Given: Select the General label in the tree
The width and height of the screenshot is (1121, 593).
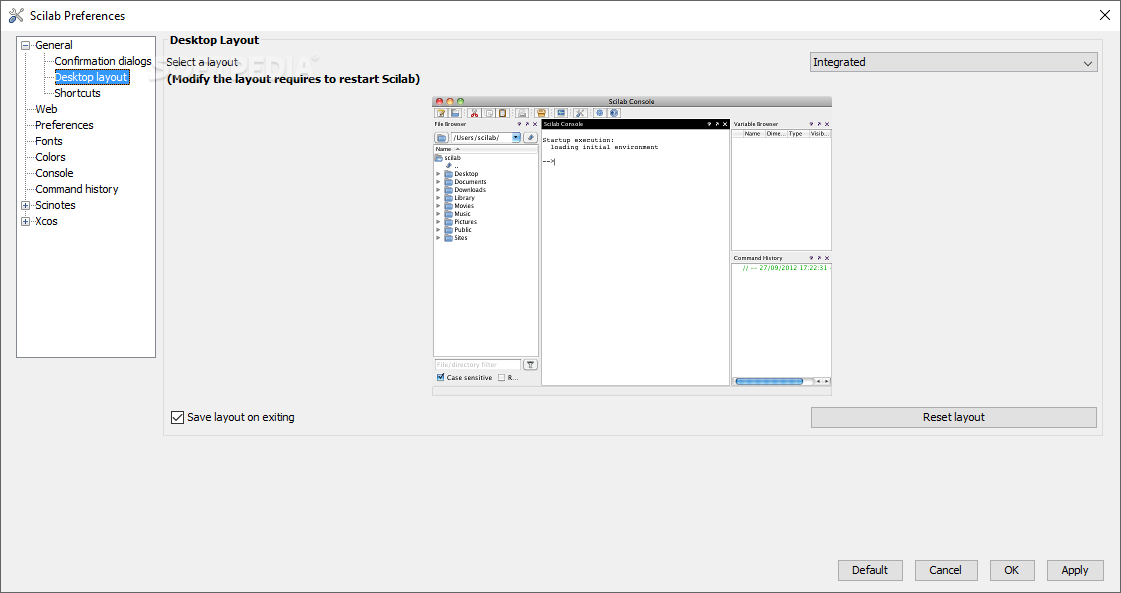Looking at the screenshot, I should coord(54,45).
